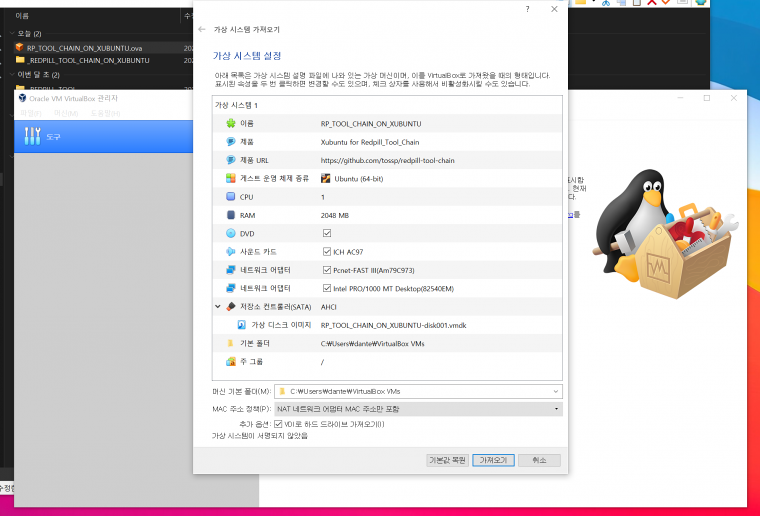
Task: Click the guest OS type icon
Action: [231, 178]
